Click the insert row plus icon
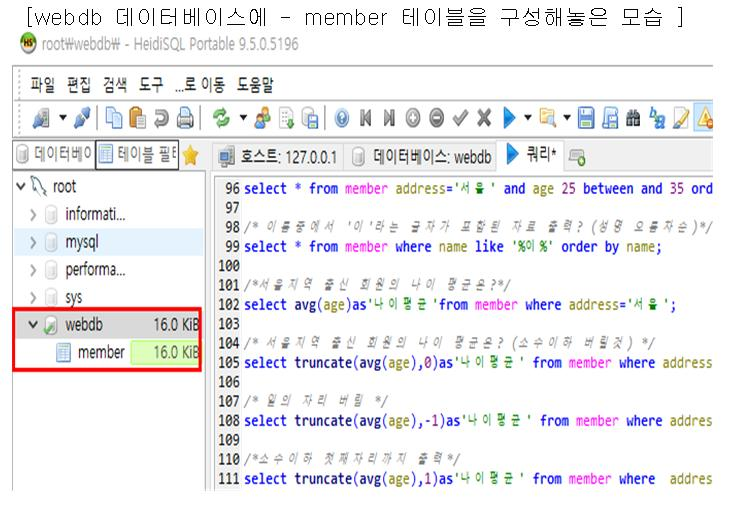The height and width of the screenshot is (521, 729). [413, 118]
